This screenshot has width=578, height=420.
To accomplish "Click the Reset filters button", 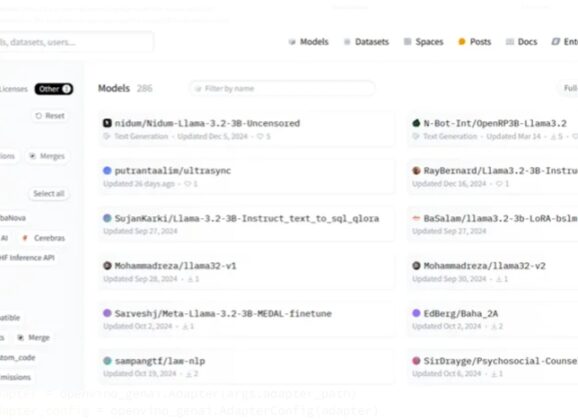I will pos(50,116).
